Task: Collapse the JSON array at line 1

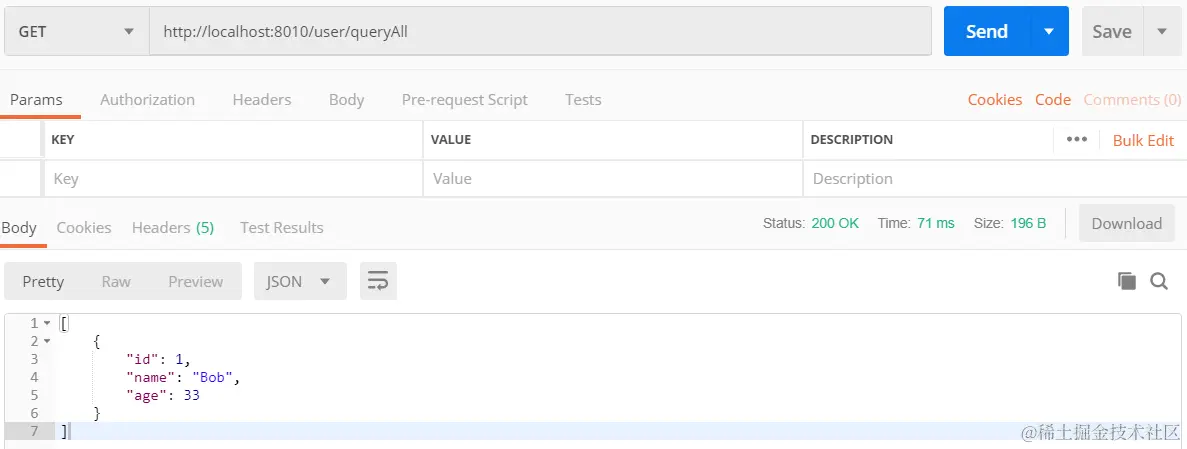Action: [x=46, y=323]
